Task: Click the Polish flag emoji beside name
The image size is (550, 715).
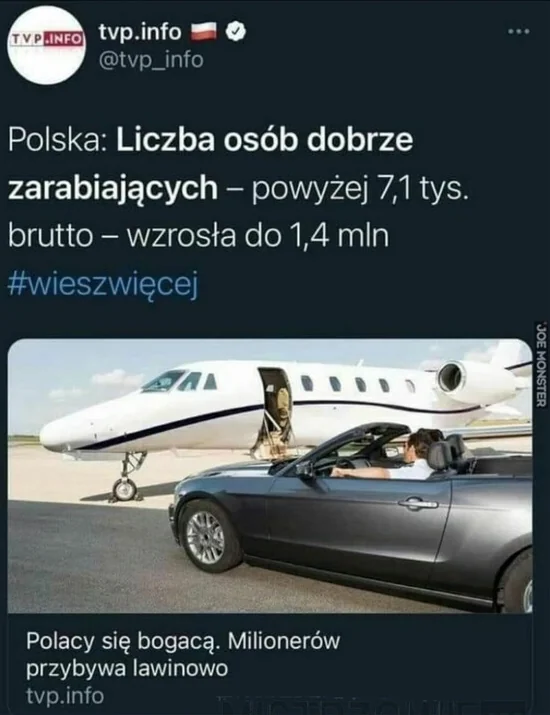Action: pos(204,31)
